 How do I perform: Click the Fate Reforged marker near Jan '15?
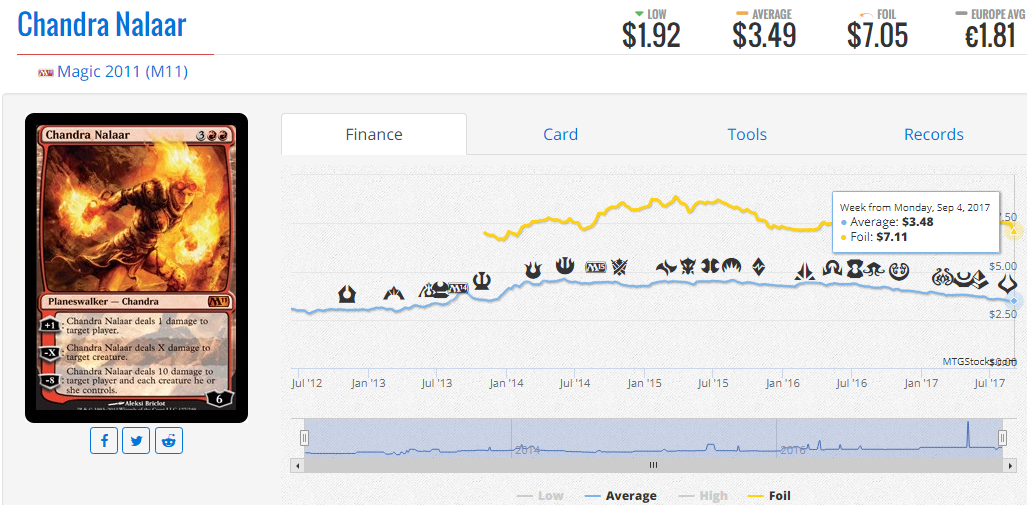coord(666,267)
